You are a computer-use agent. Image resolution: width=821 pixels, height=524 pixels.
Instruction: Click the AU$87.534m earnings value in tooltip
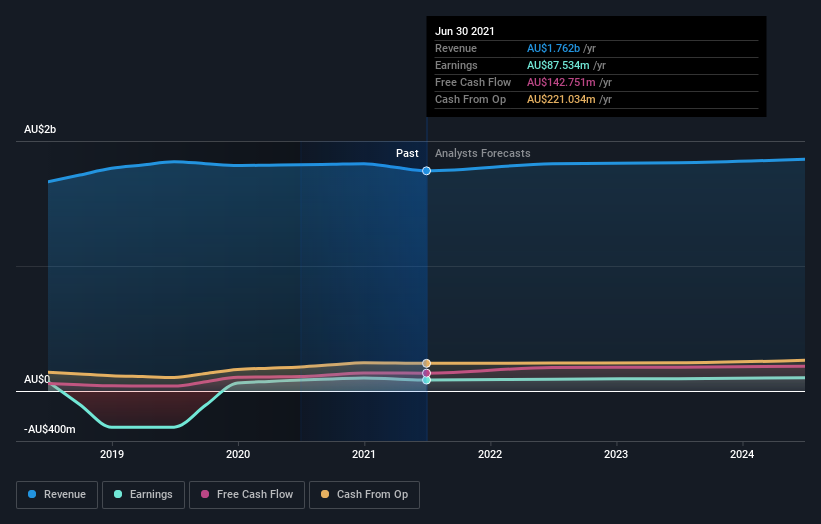pos(558,65)
